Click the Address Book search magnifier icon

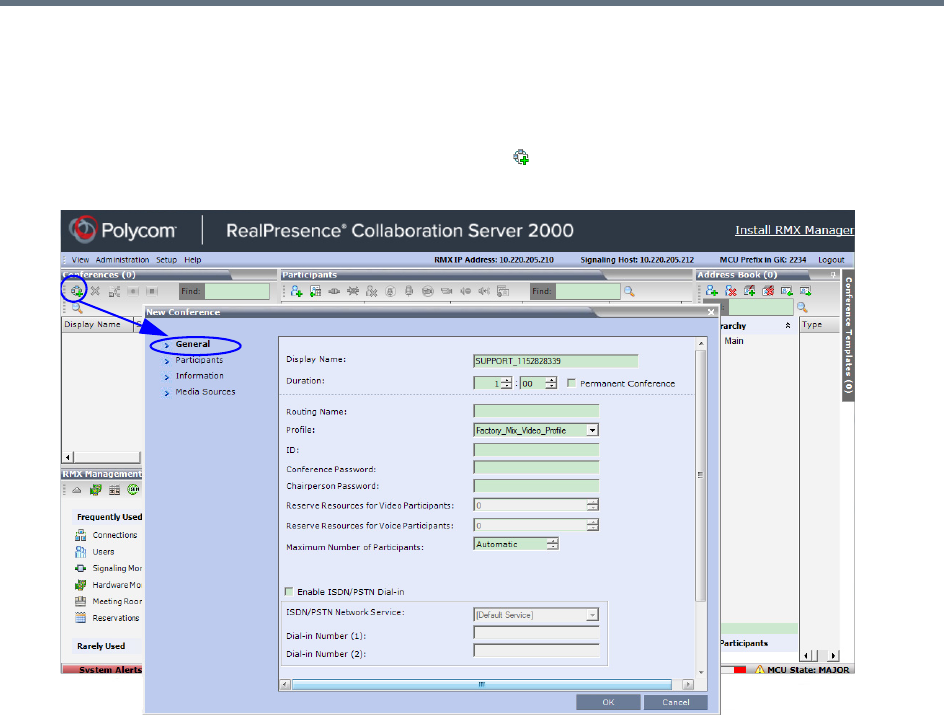click(x=803, y=308)
